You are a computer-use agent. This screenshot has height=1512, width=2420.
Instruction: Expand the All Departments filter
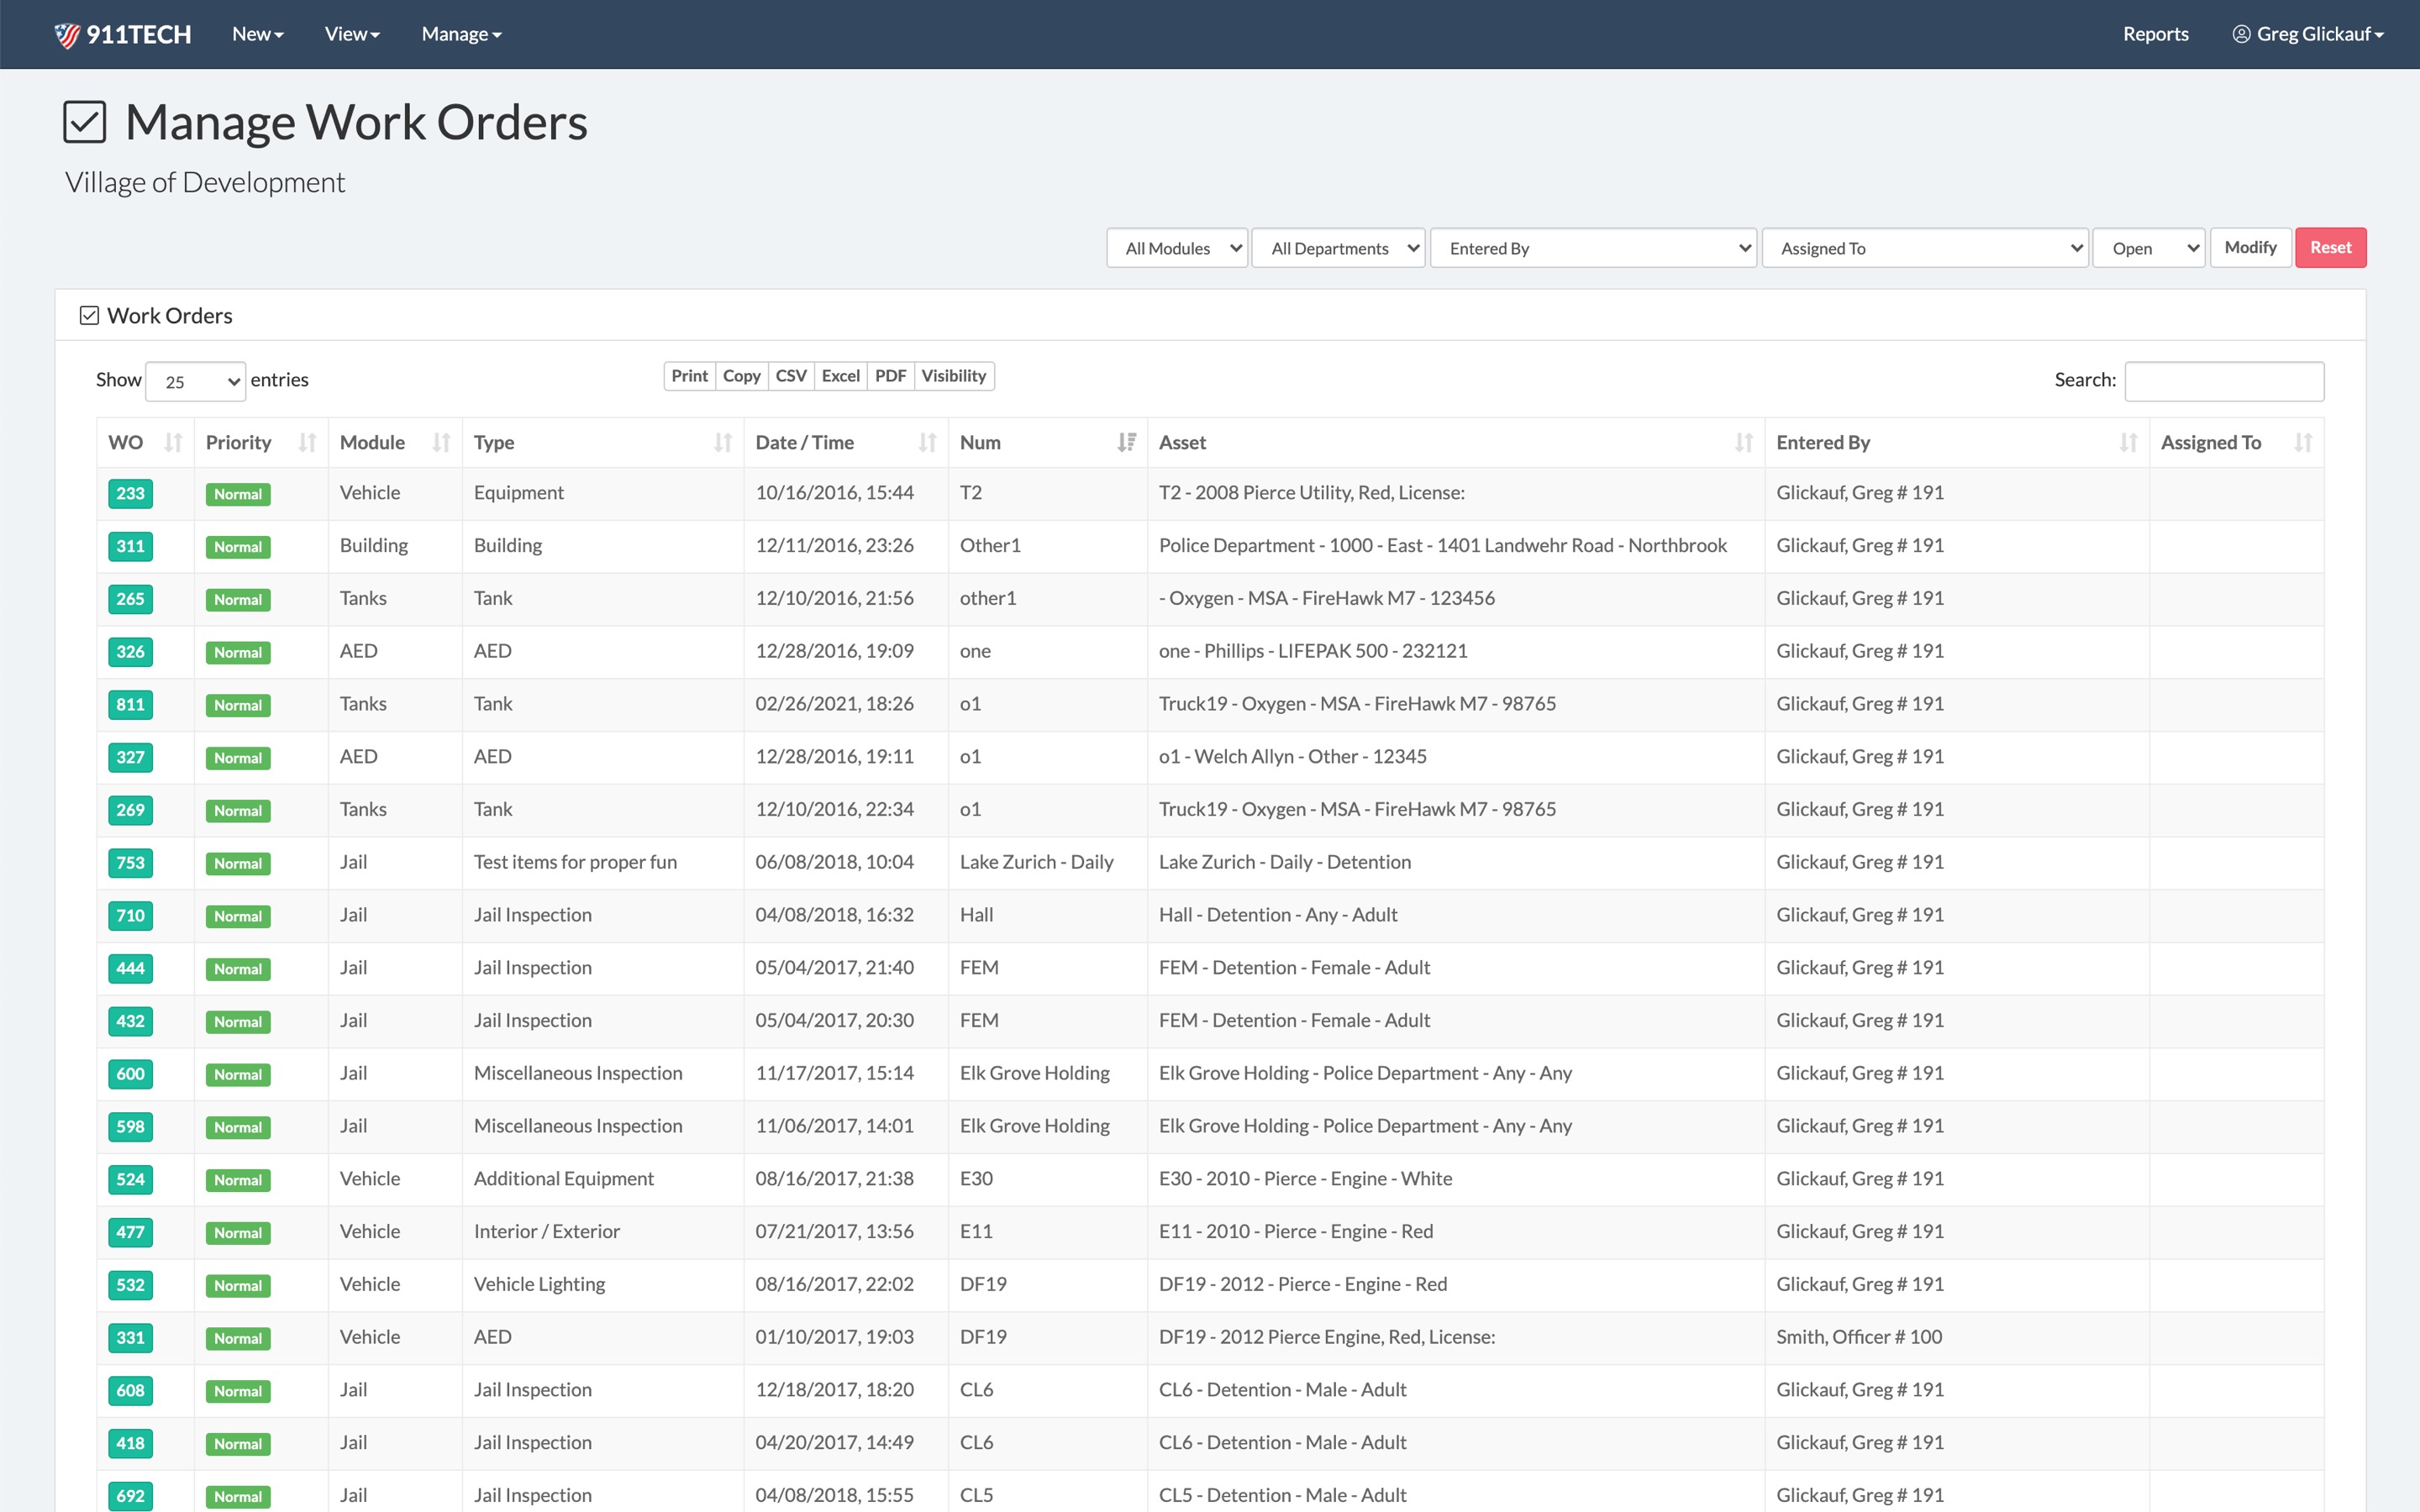click(x=1338, y=248)
